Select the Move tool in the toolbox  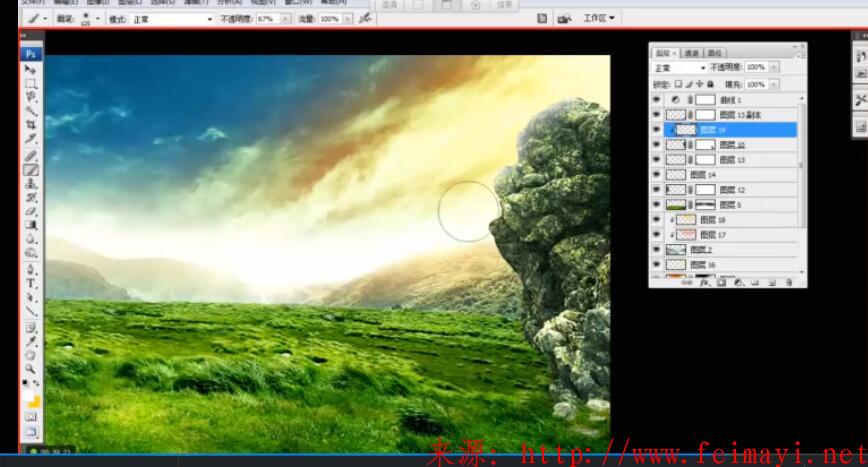(31, 70)
